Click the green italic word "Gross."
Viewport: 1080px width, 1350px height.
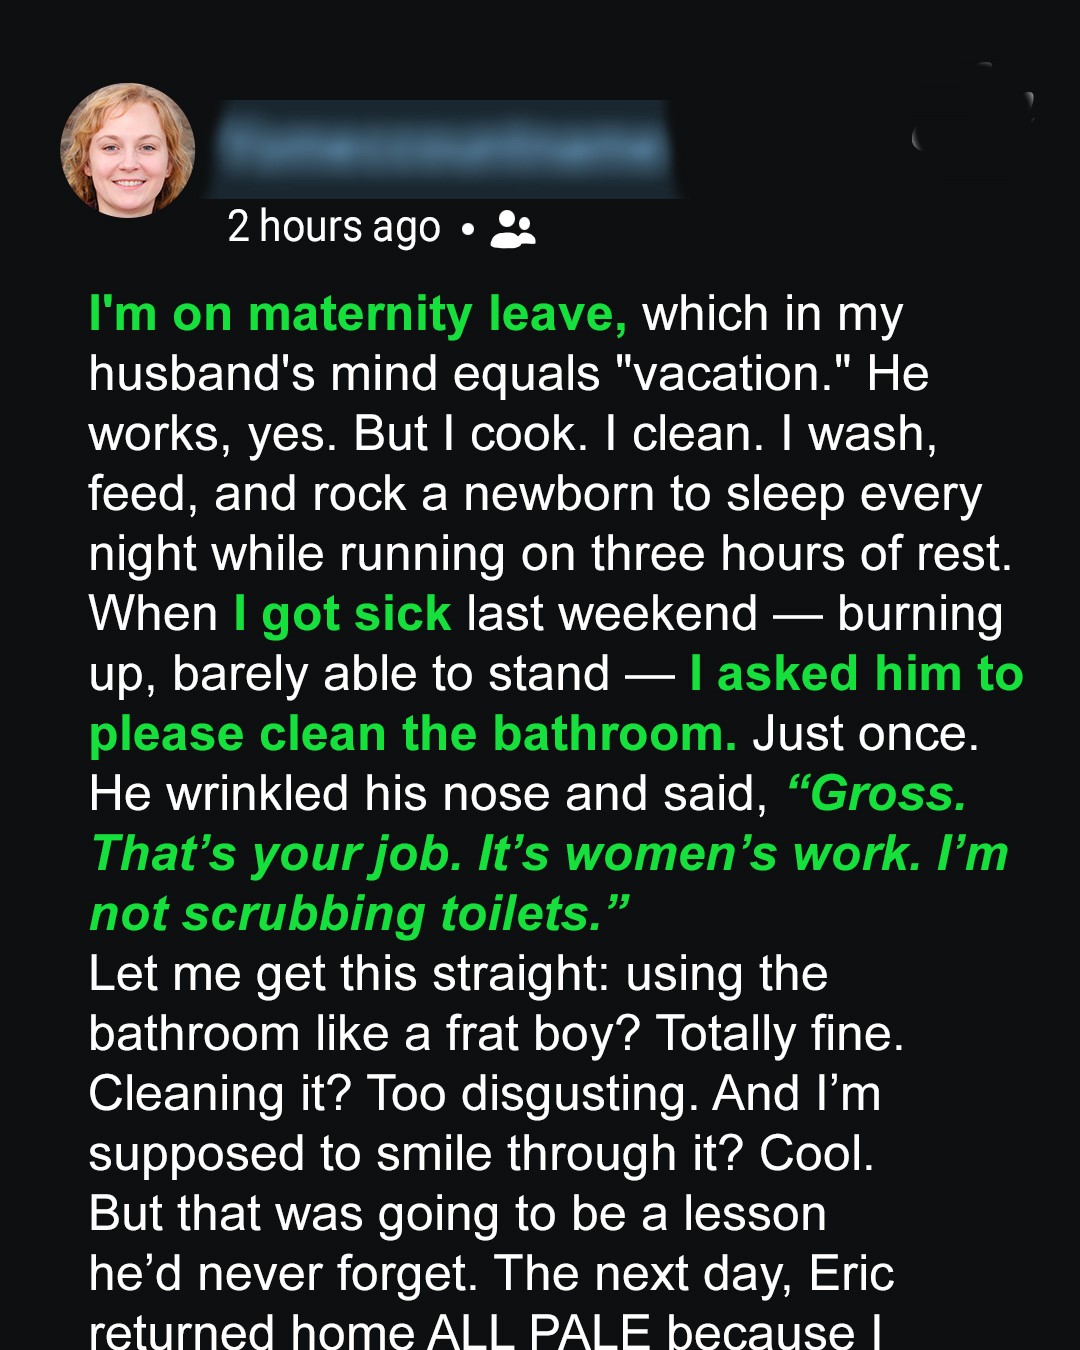878,795
